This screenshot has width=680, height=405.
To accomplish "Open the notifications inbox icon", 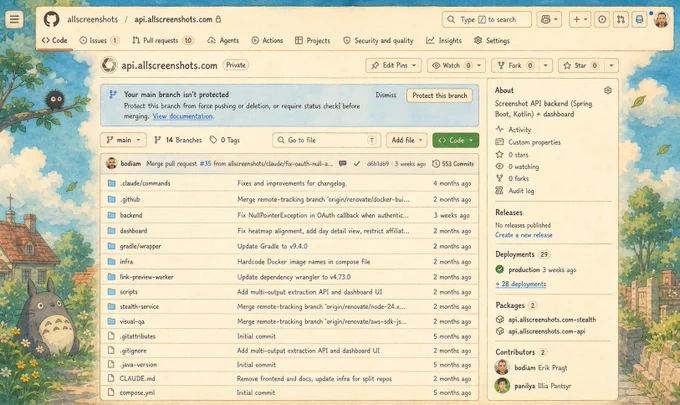I will (x=639, y=20).
